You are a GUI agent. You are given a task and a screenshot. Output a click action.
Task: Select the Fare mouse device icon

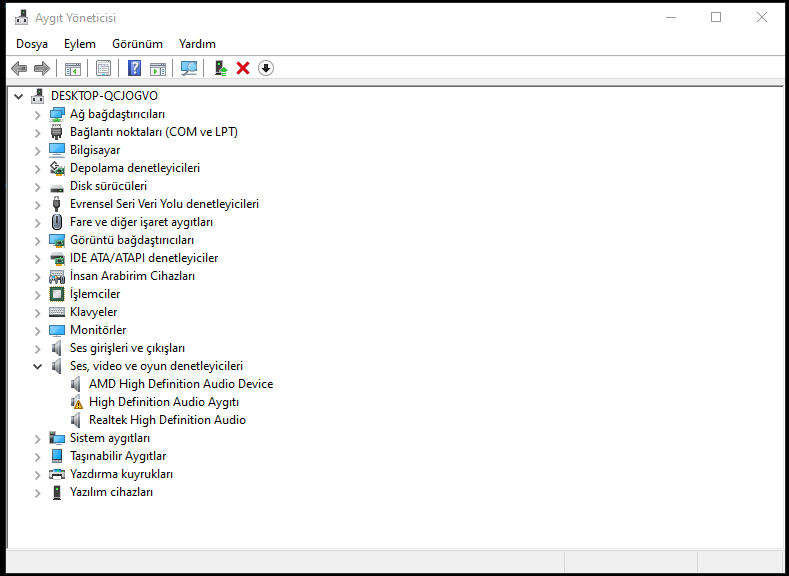[57, 222]
